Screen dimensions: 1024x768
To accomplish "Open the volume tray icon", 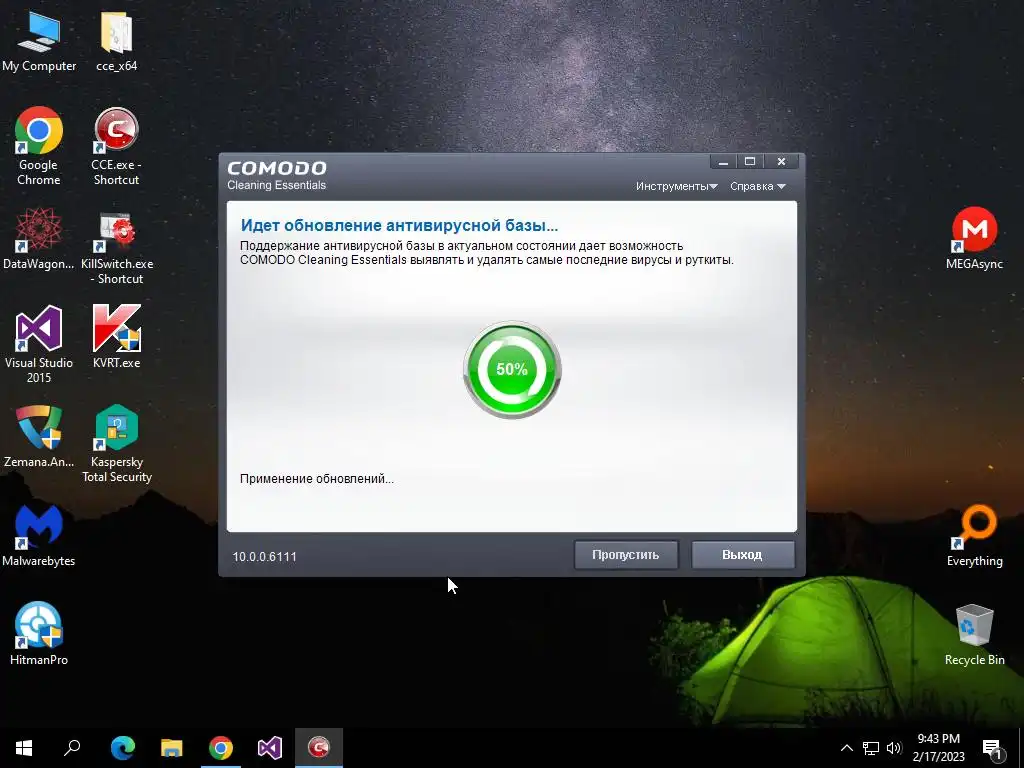I will (x=894, y=748).
